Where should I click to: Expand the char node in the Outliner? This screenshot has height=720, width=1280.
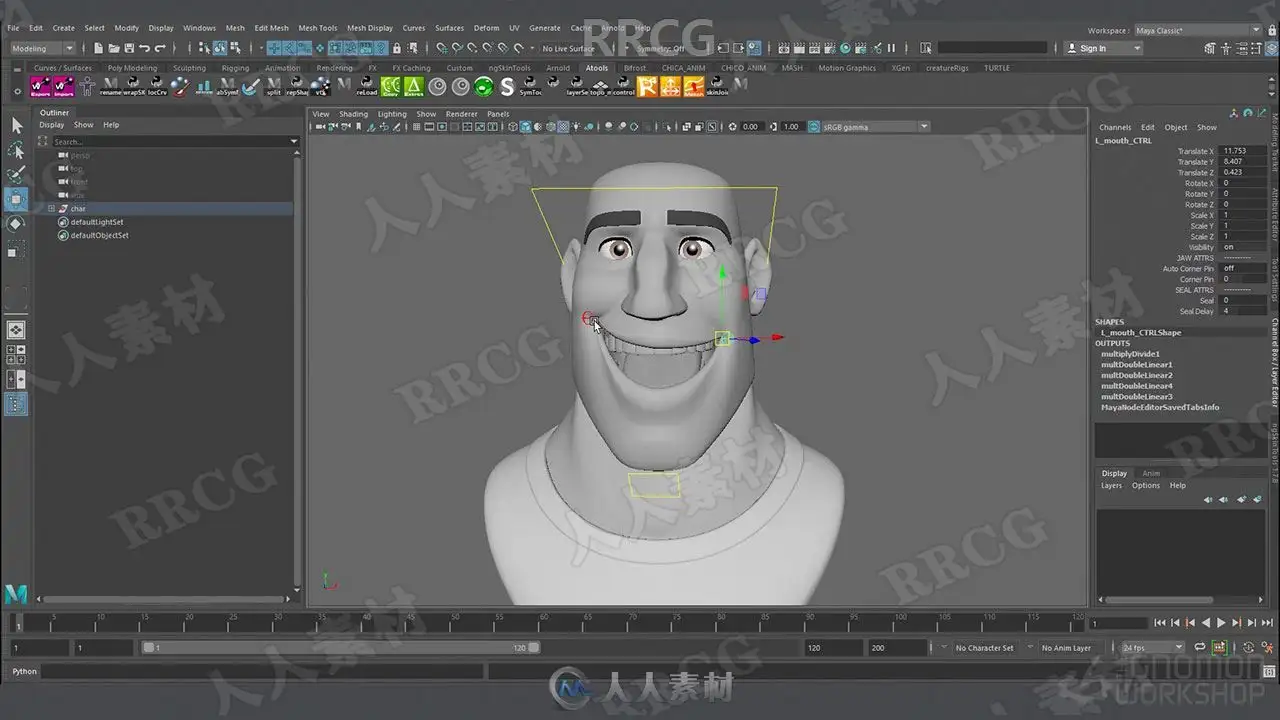[x=51, y=209]
